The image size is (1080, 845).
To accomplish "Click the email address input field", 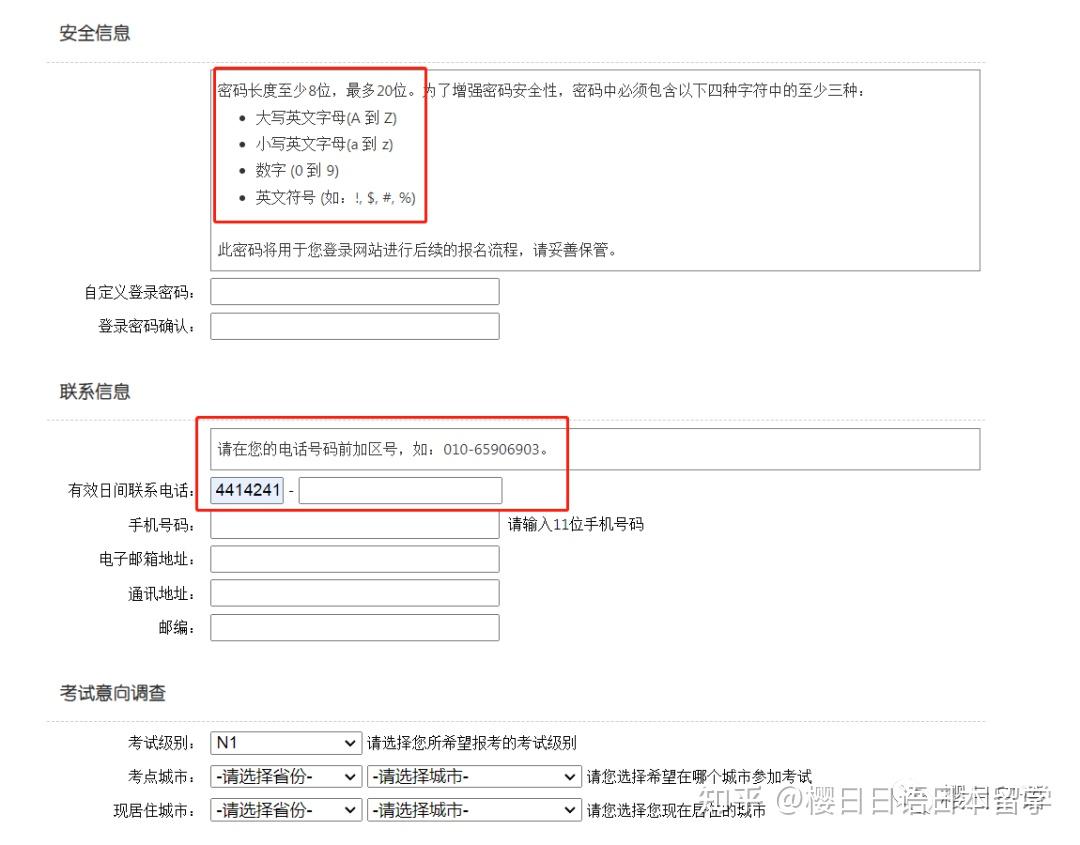I will pyautogui.click(x=354, y=558).
